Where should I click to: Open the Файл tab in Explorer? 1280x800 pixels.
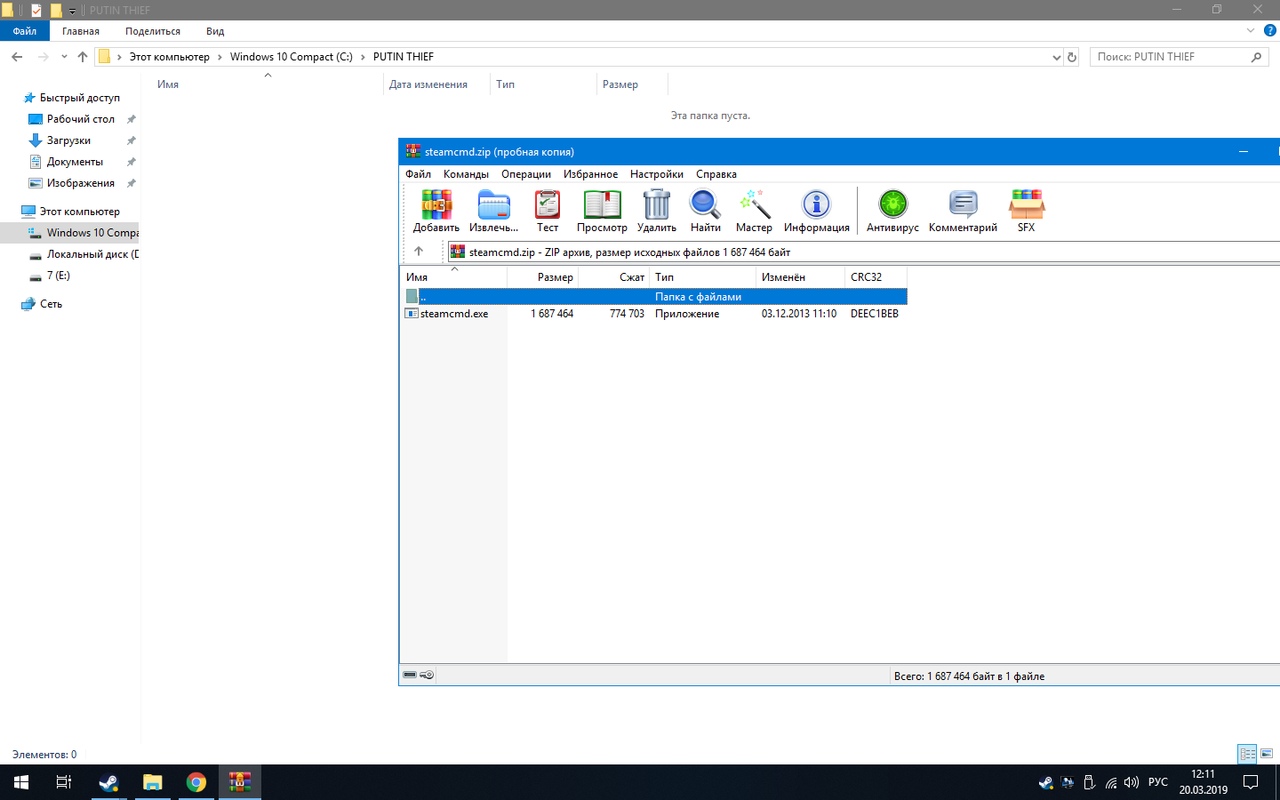[x=24, y=31]
